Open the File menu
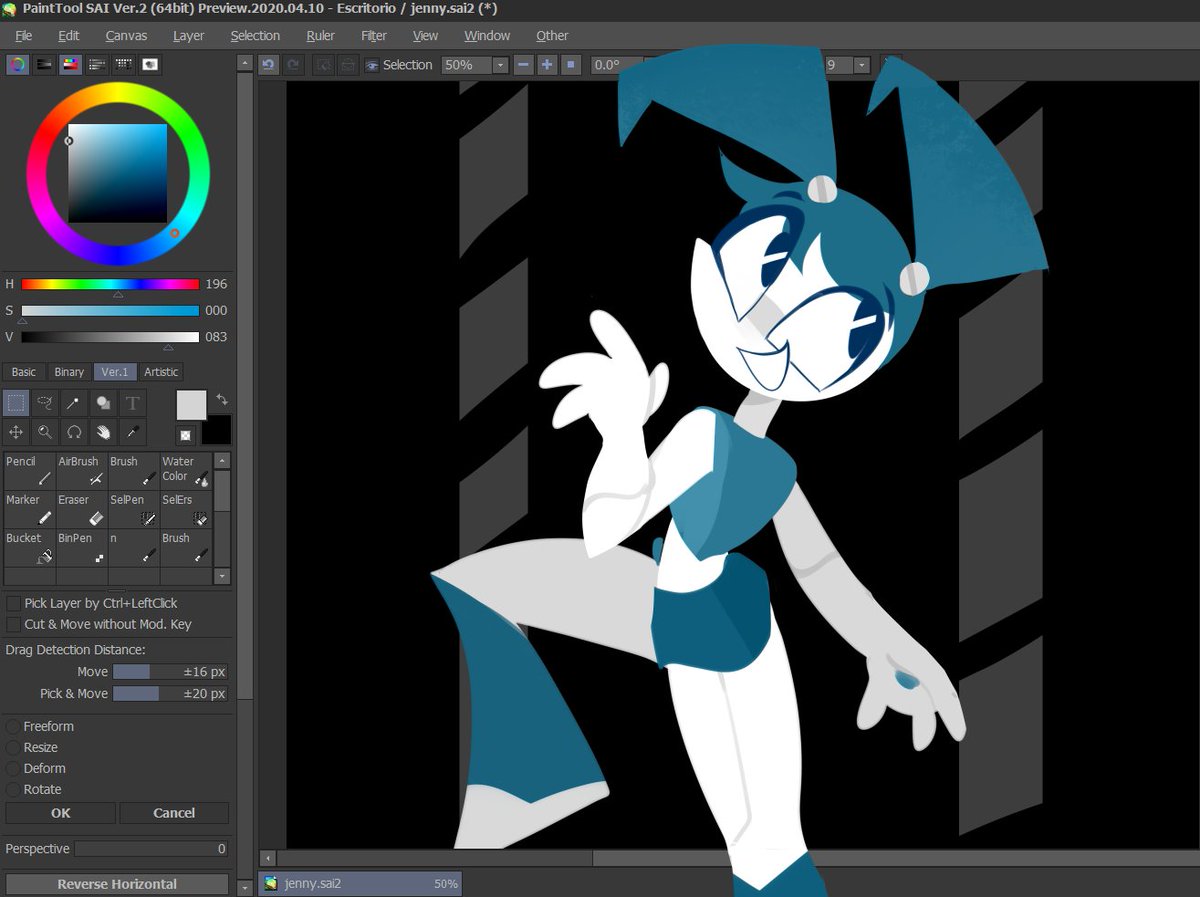 point(24,35)
